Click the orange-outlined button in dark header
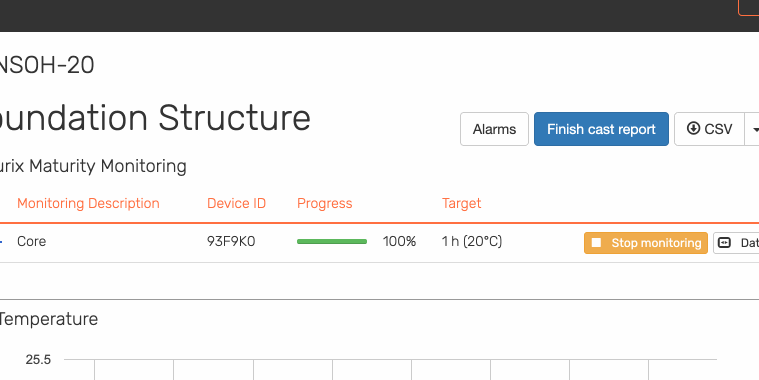Screen dimensions: 759x380 click(749, 7)
